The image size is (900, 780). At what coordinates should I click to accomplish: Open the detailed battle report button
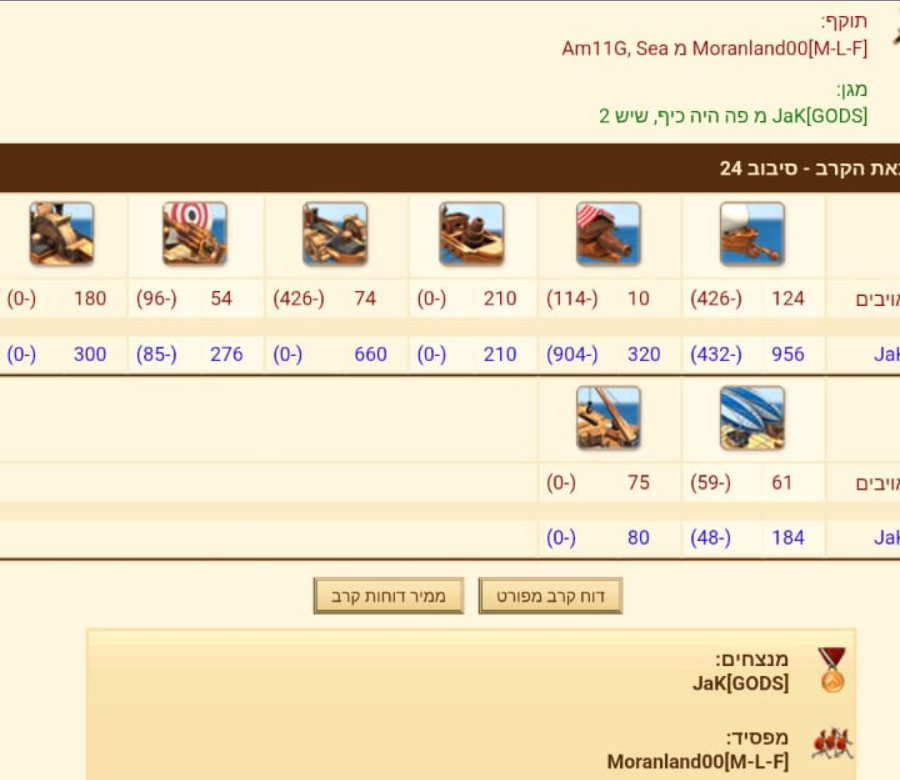pos(550,596)
